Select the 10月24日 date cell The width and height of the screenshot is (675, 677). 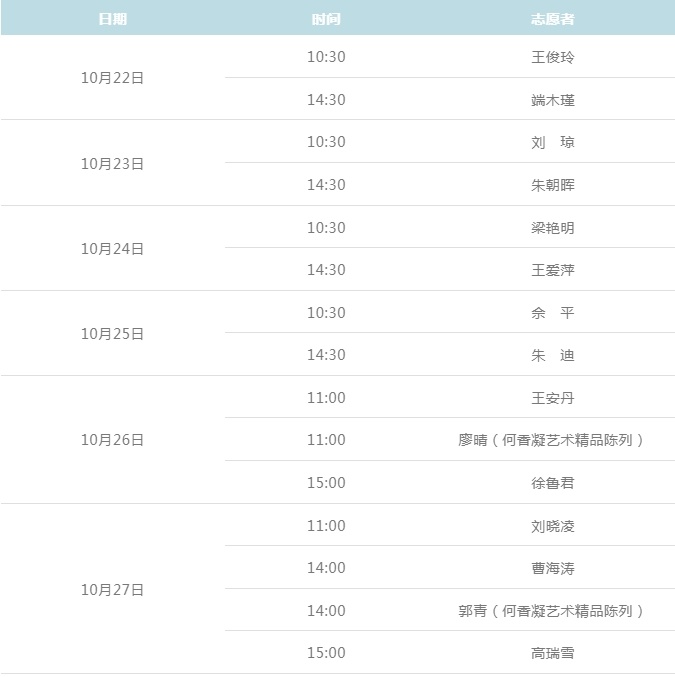(113, 249)
